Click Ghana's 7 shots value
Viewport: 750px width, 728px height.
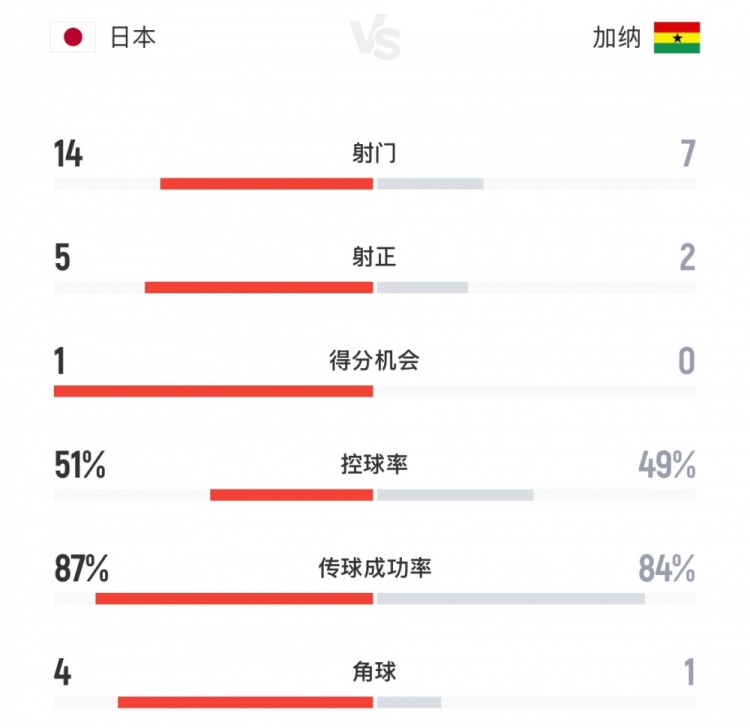[686, 154]
